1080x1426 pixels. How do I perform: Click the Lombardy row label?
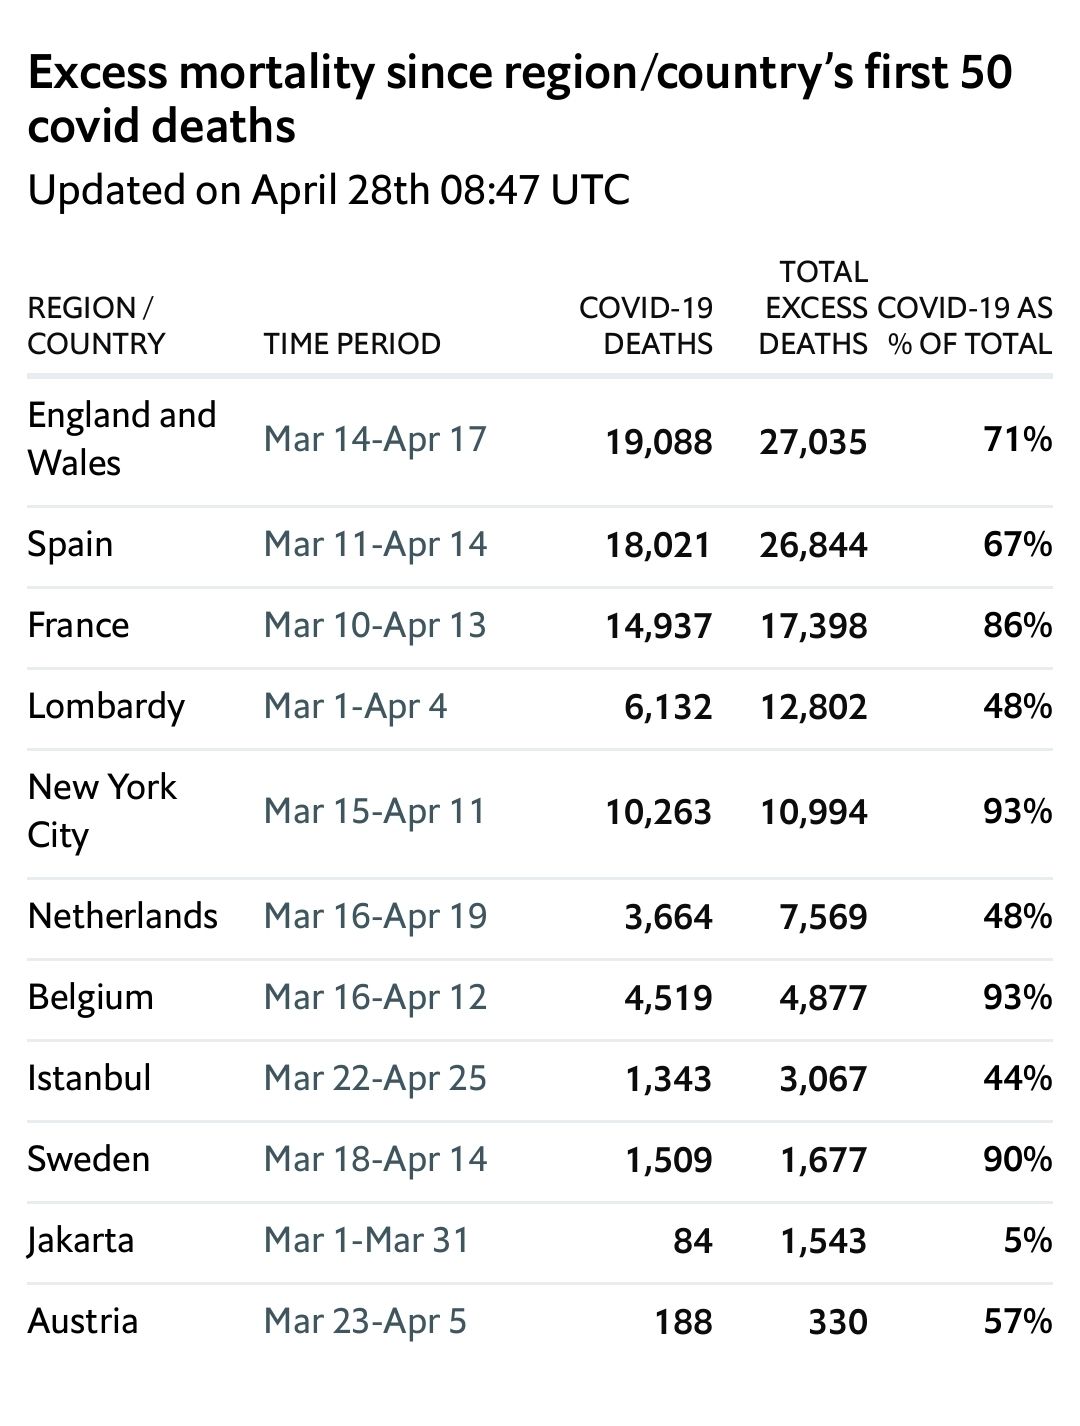106,707
